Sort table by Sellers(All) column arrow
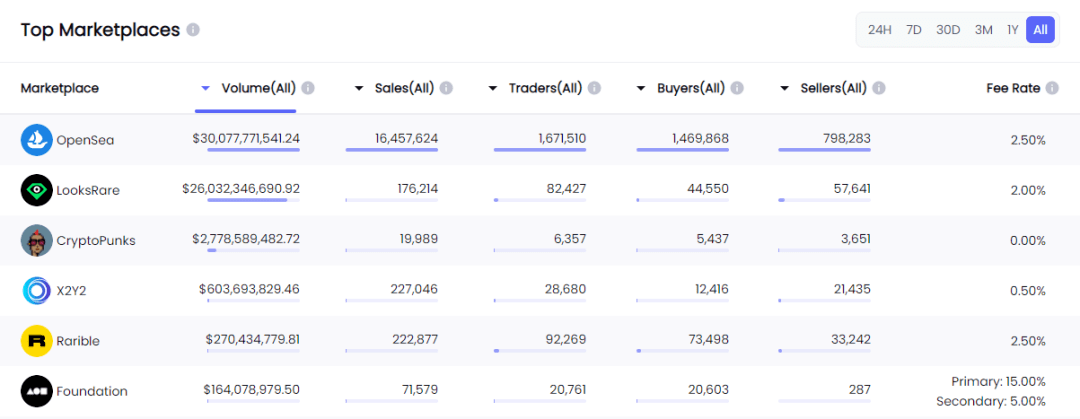Screen dimensions: 1080x419 (x=785, y=88)
